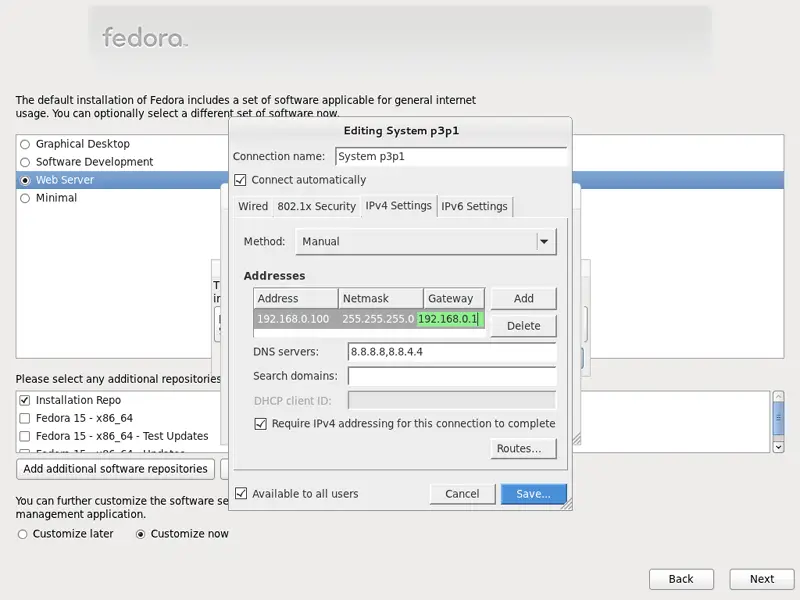Click repository list scrollbar up arrow
Viewport: 800px width, 600px height.
(x=778, y=396)
